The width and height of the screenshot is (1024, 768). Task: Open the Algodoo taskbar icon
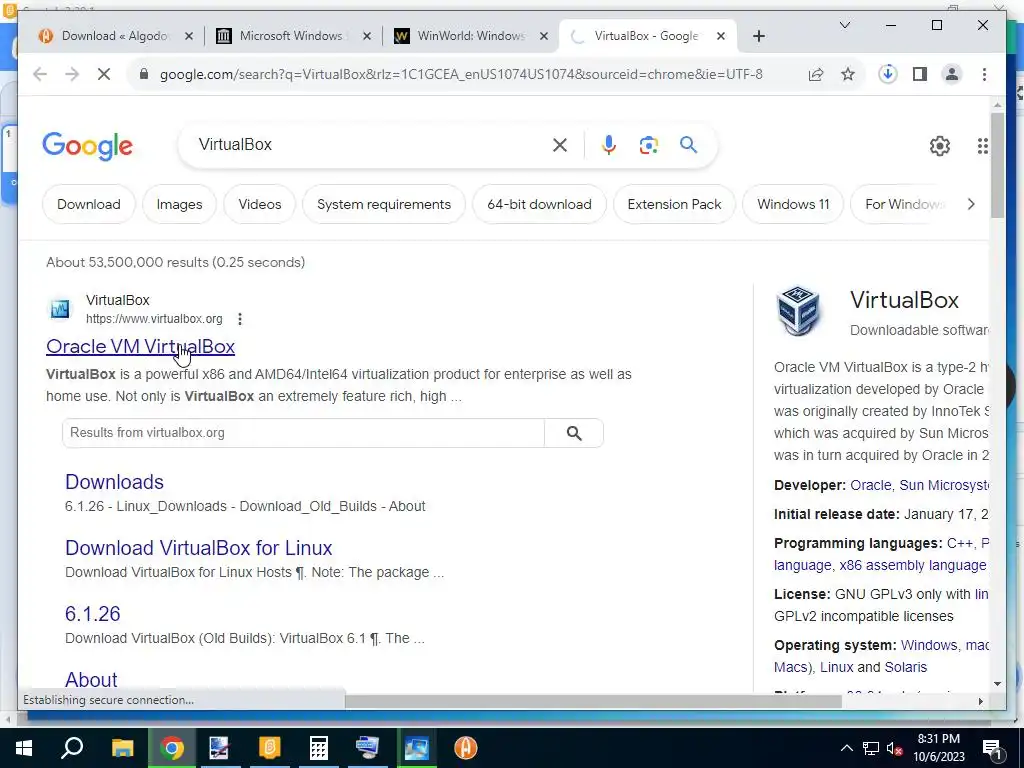pos(466,748)
